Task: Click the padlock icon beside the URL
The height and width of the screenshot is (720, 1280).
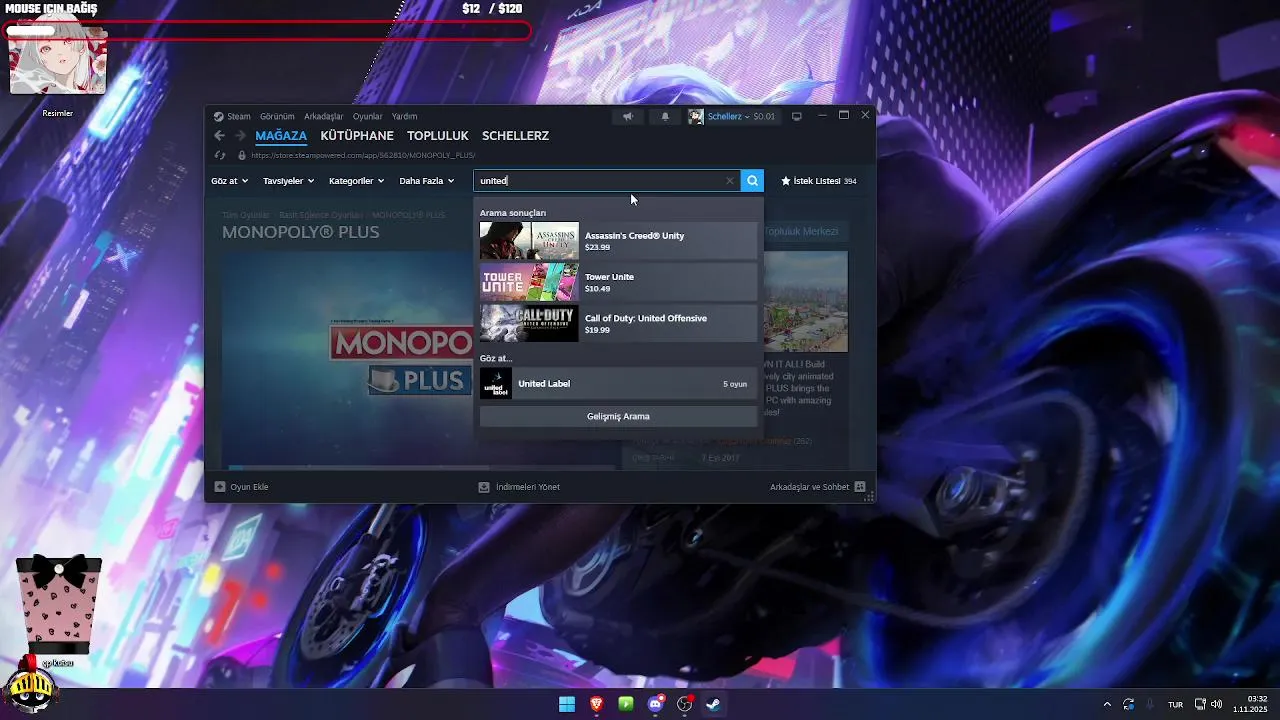Action: (241, 155)
